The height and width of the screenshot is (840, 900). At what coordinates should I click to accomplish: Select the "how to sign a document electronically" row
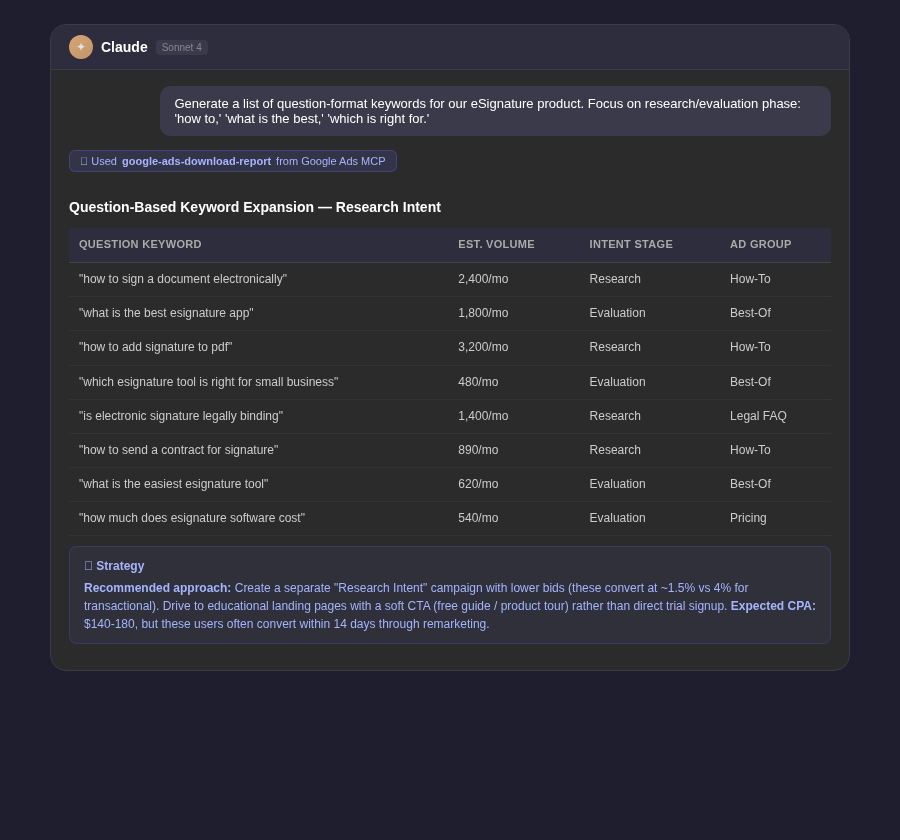(x=450, y=279)
